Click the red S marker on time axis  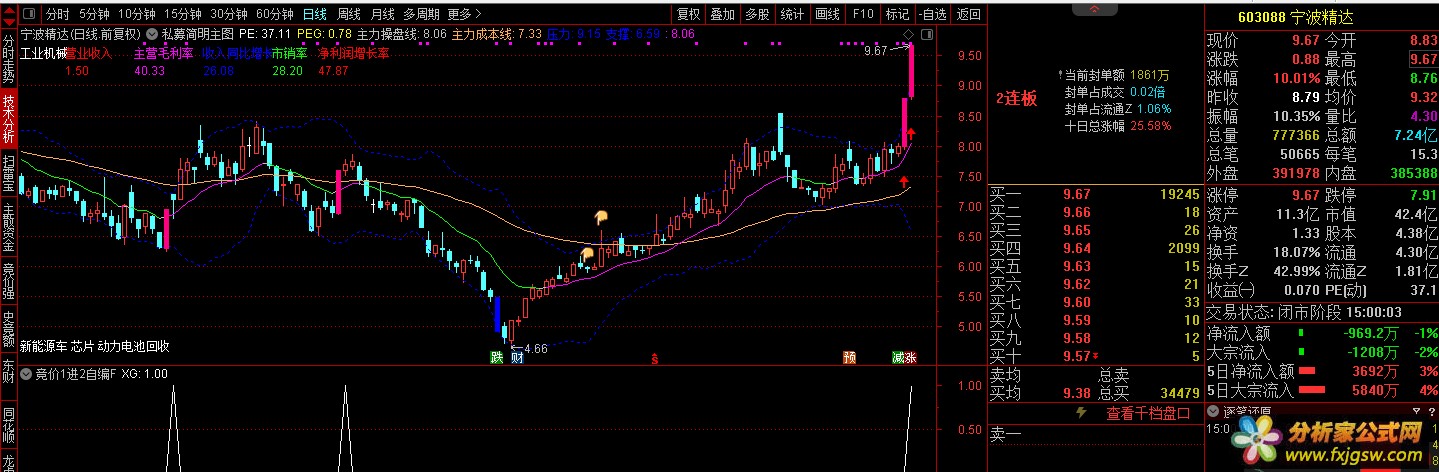coord(655,357)
